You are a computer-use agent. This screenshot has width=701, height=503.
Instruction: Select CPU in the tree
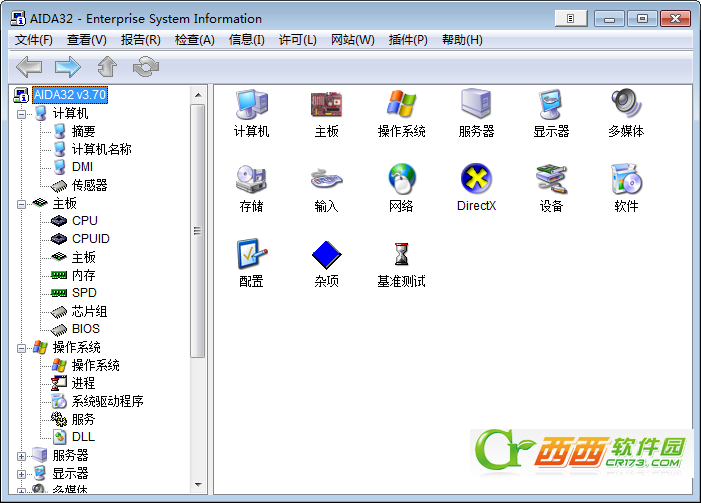pos(84,221)
